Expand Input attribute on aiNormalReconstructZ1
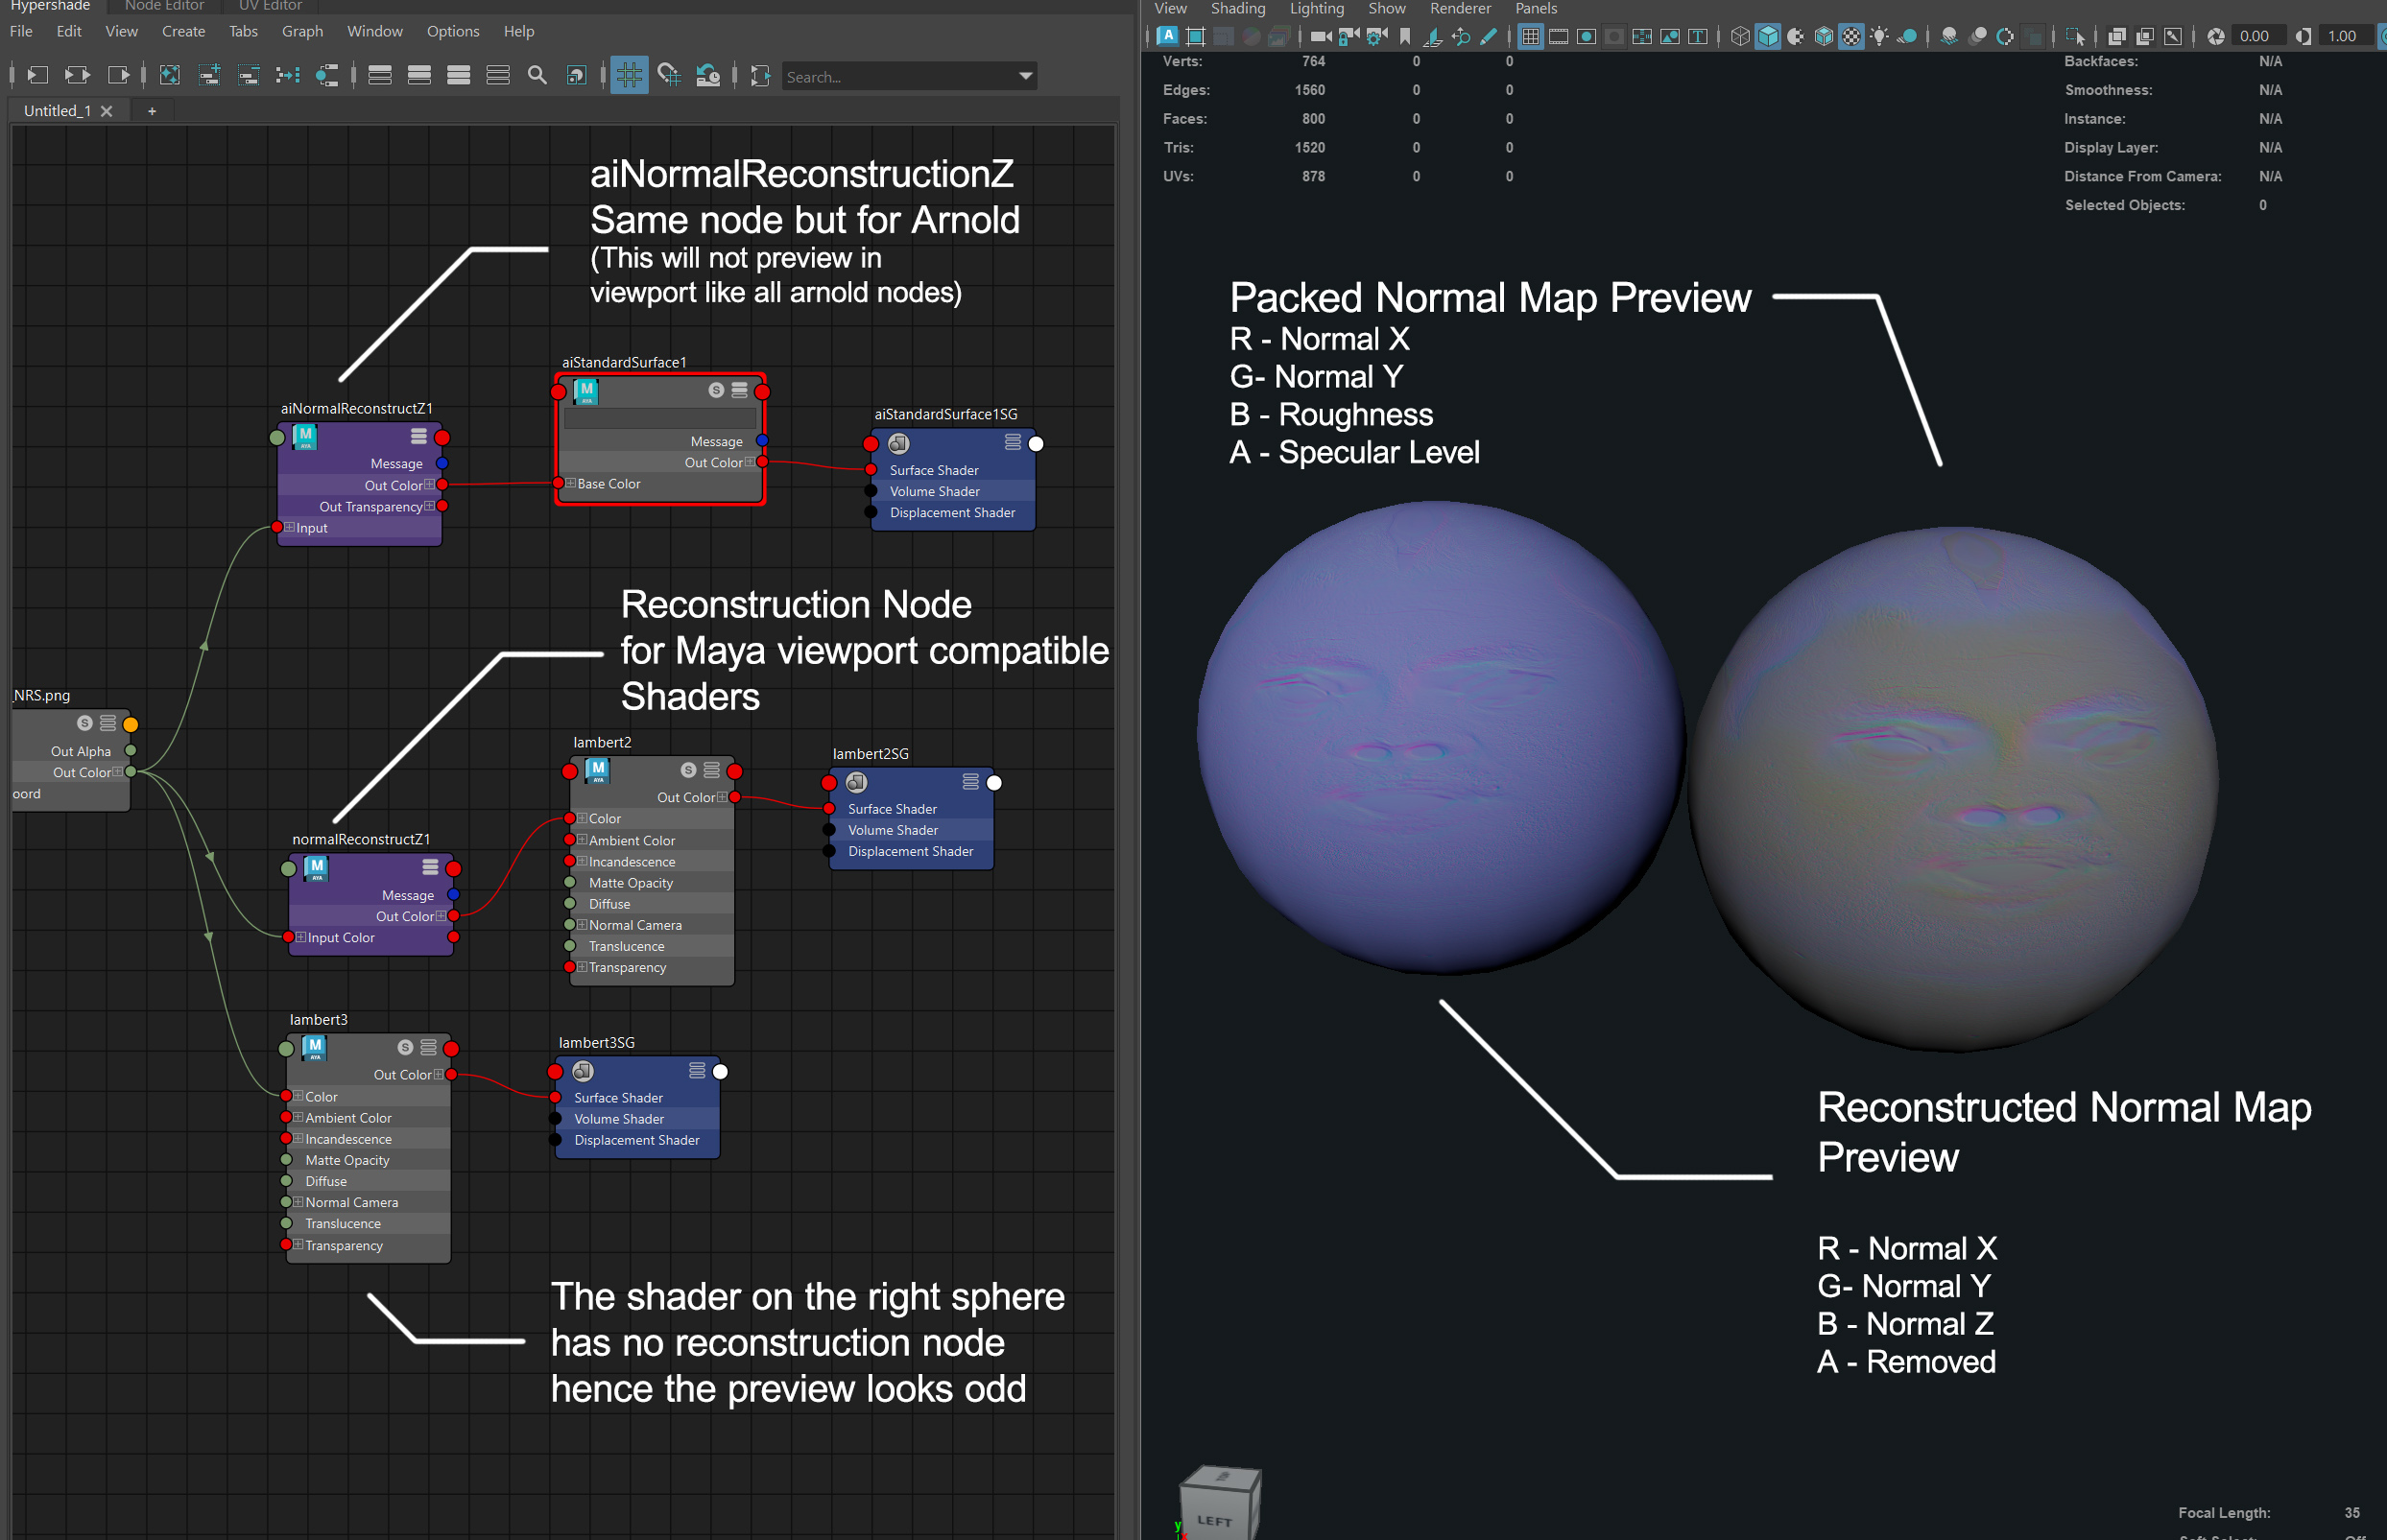This screenshot has width=2387, height=1540. click(289, 527)
